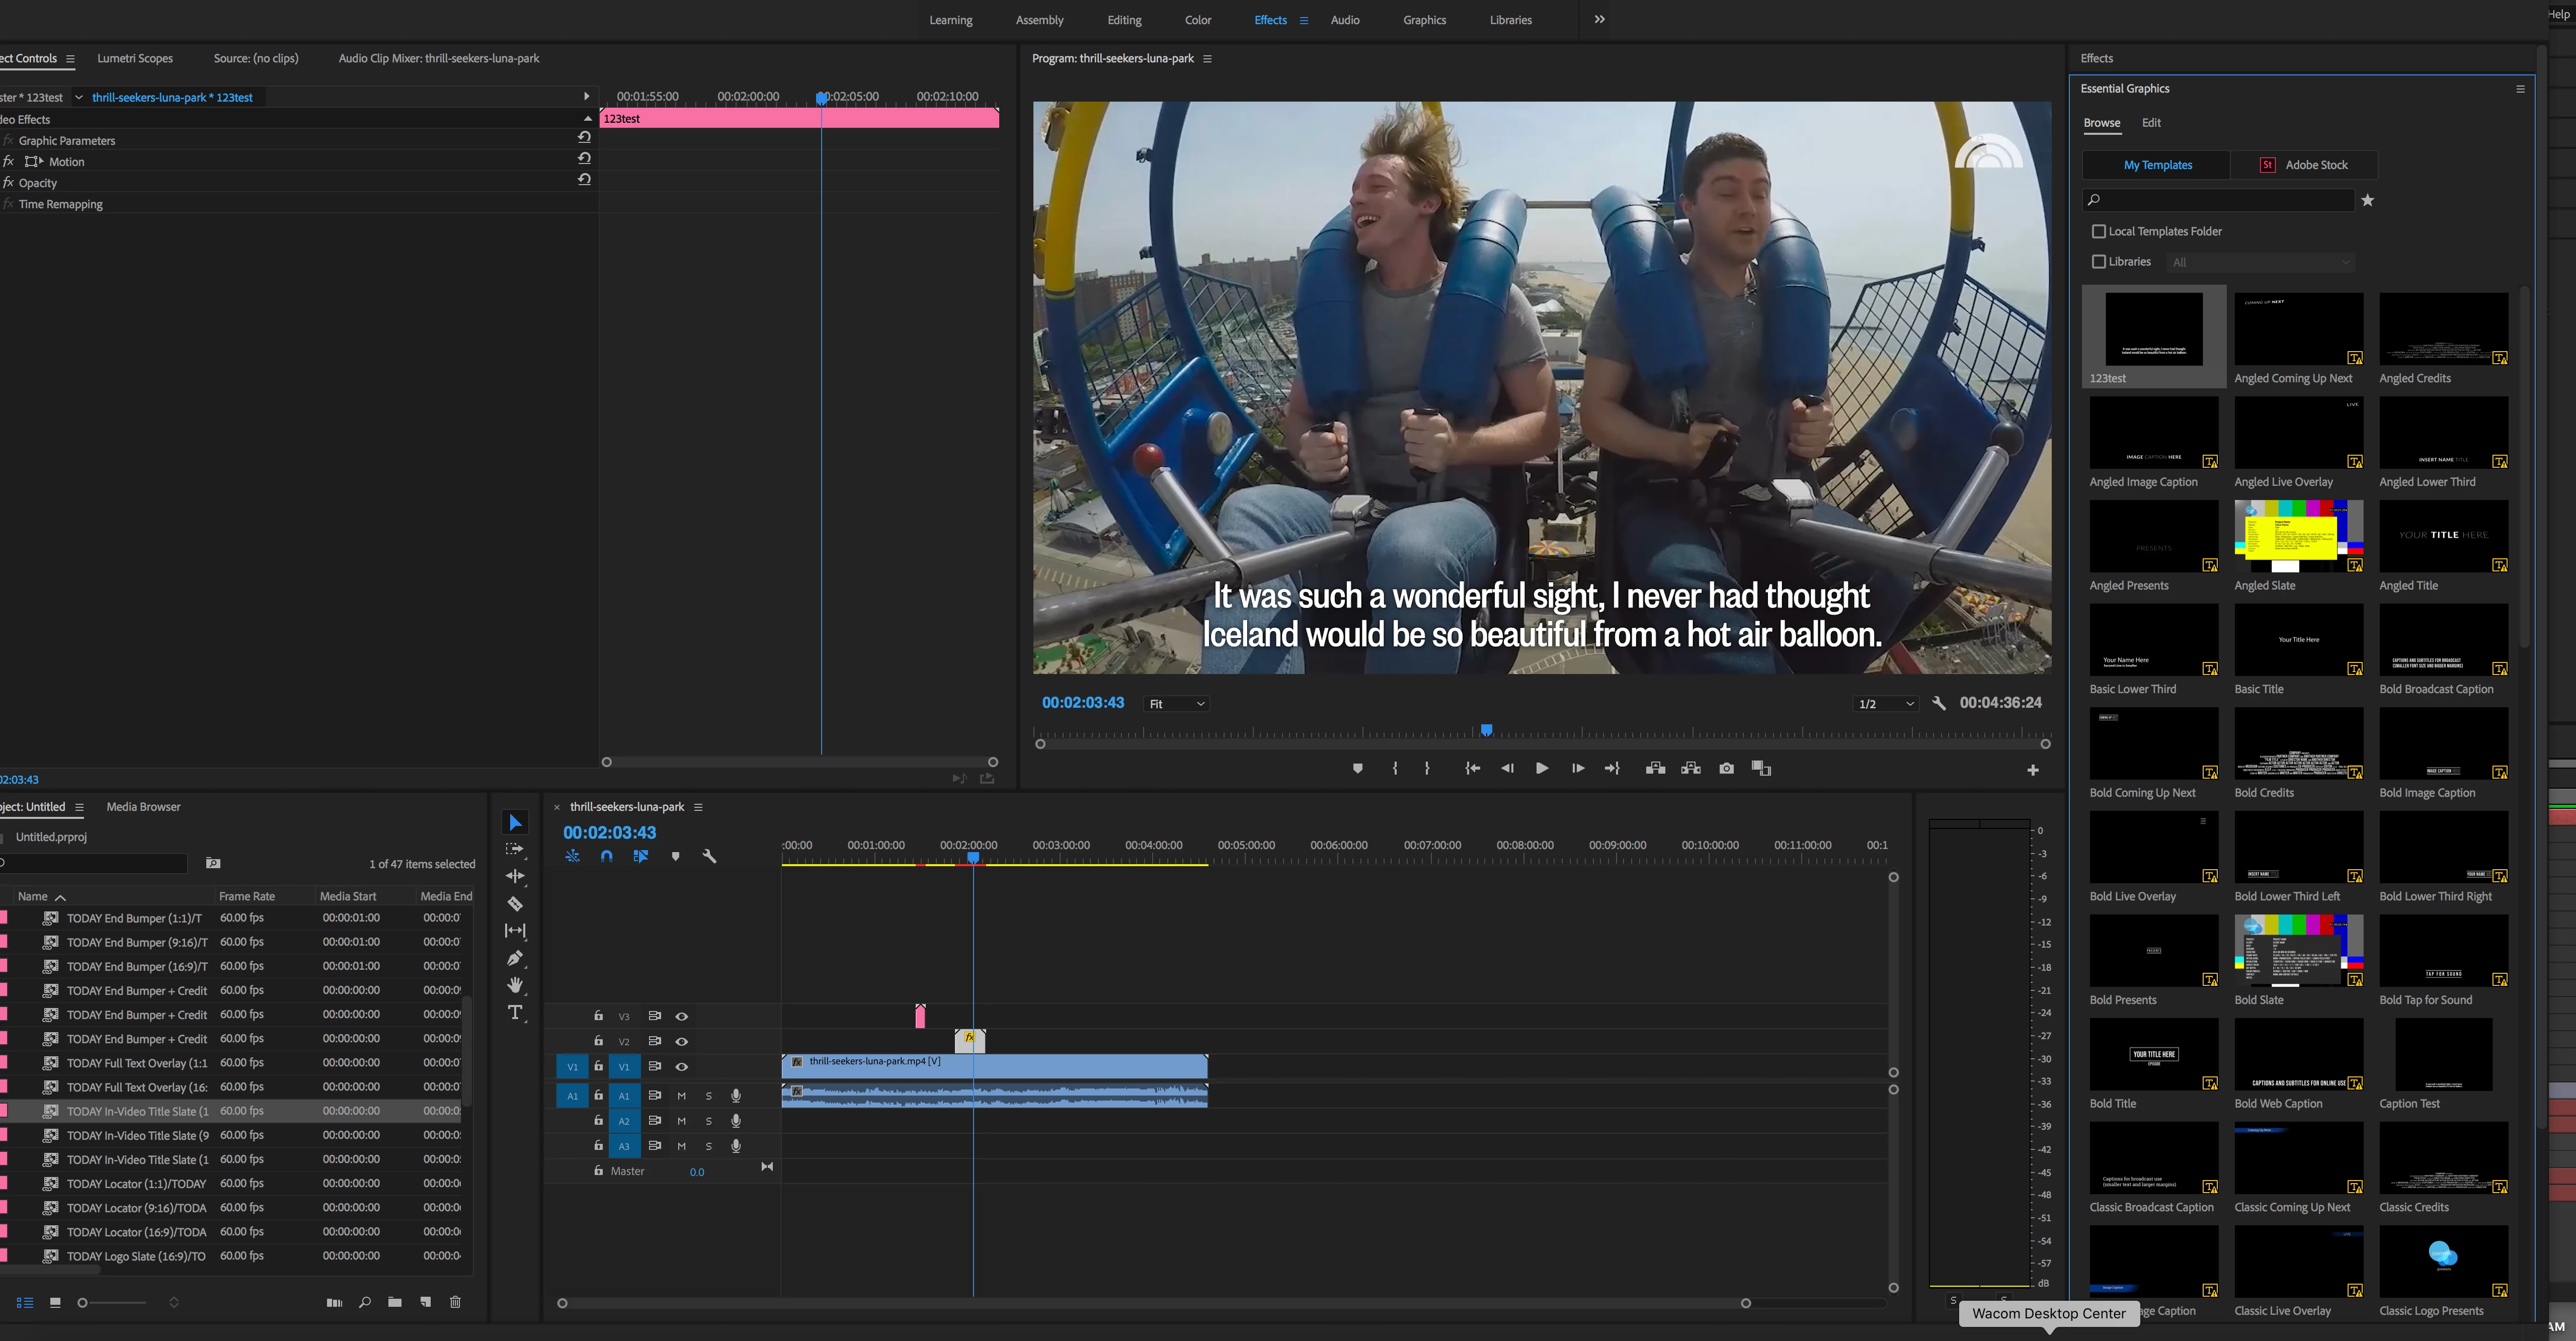Switch to the Color workspace tab
The image size is (2576, 1341).
[1197, 20]
